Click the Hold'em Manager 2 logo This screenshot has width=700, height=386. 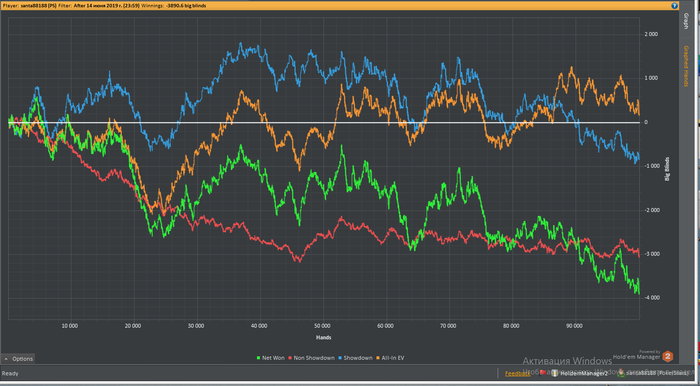click(x=667, y=356)
